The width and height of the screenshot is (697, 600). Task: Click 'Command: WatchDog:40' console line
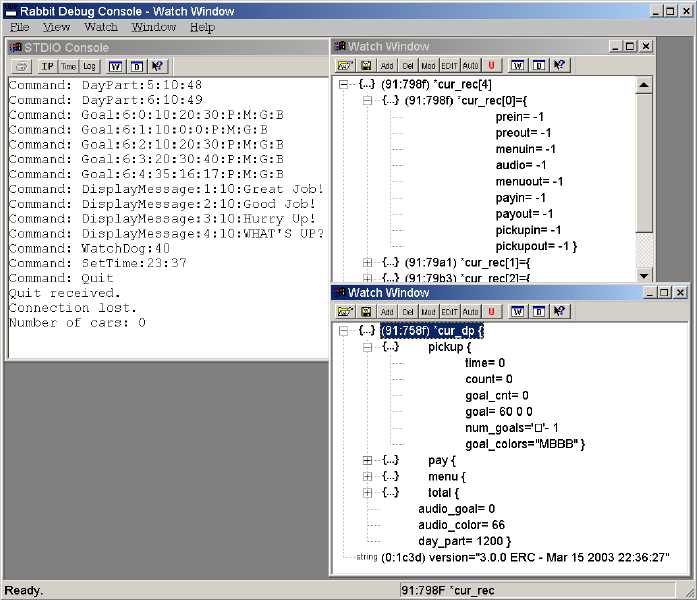pos(89,248)
